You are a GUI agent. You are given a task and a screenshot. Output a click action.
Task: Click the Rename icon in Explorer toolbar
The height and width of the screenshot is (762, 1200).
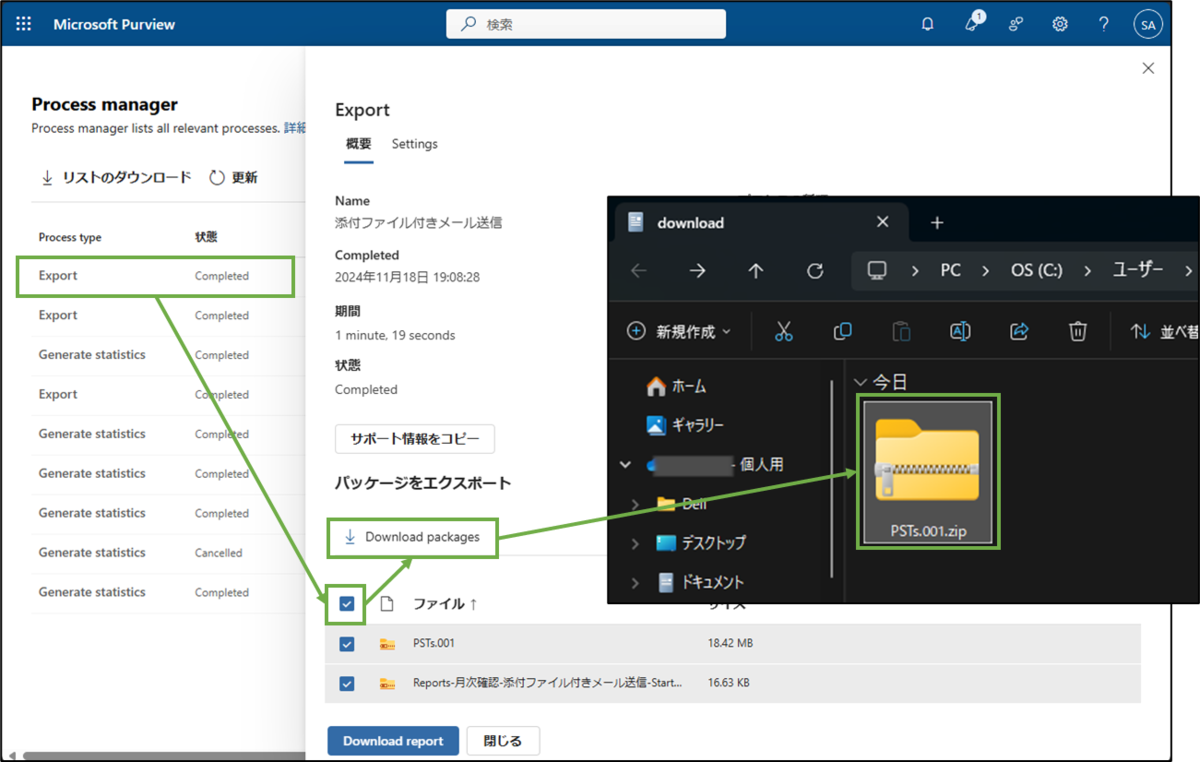pos(960,332)
